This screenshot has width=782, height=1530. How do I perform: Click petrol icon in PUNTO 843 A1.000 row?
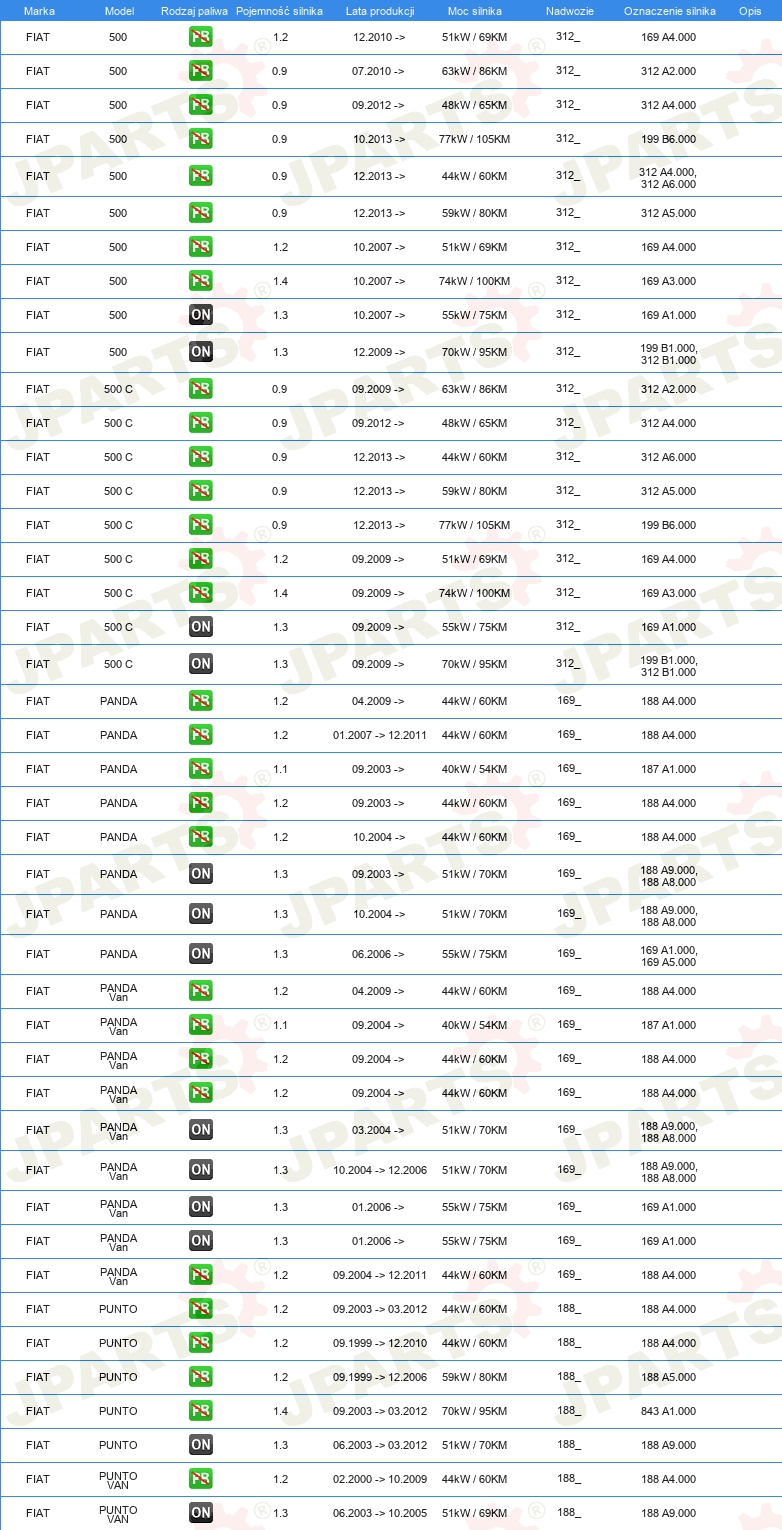pos(200,1411)
